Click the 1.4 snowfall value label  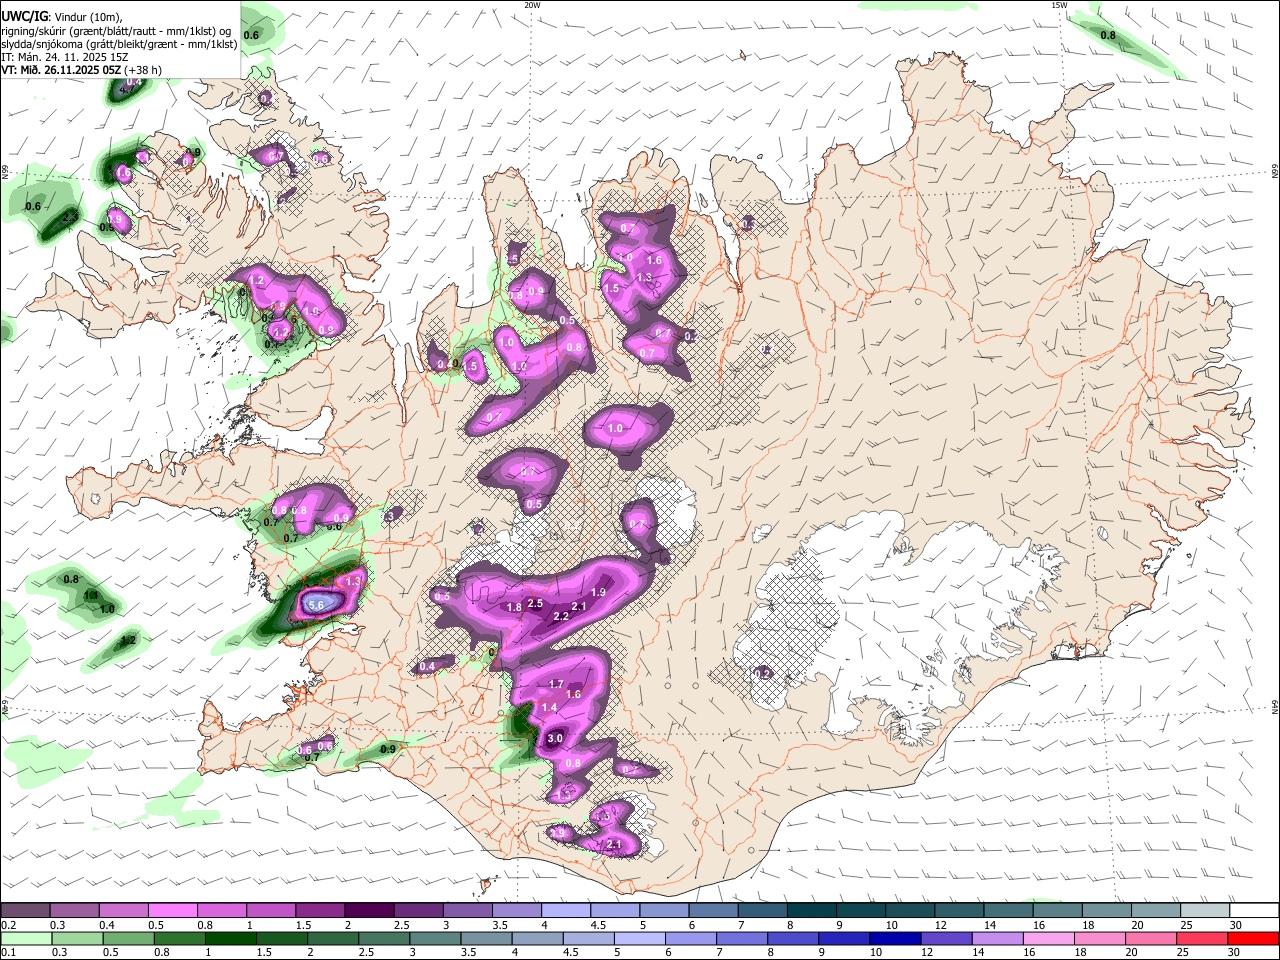tap(549, 707)
